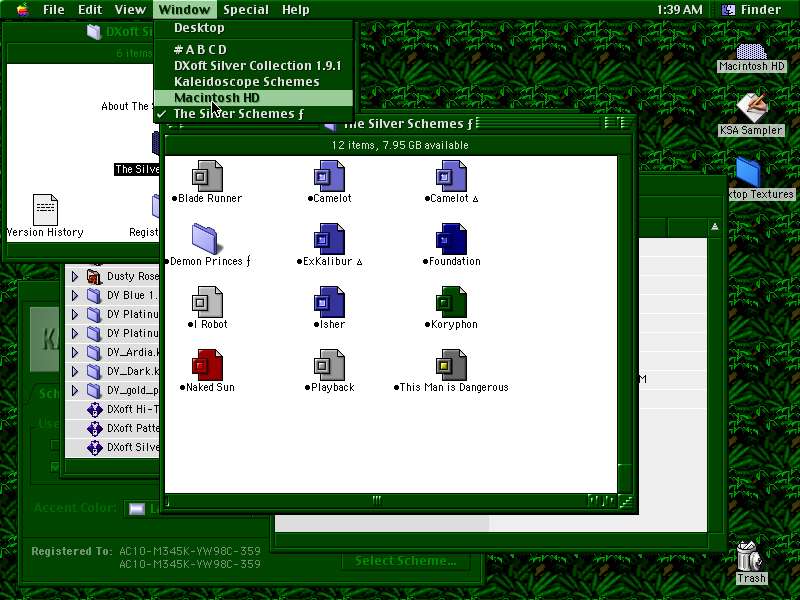800x600 pixels.
Task: Choose Desktop from the Window menu
Action: point(254,28)
